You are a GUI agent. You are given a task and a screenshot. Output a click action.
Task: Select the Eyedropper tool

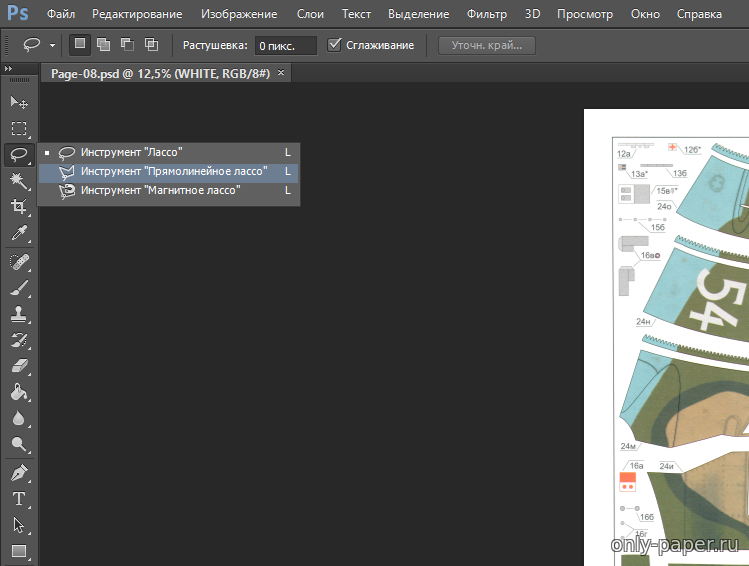pyautogui.click(x=18, y=233)
